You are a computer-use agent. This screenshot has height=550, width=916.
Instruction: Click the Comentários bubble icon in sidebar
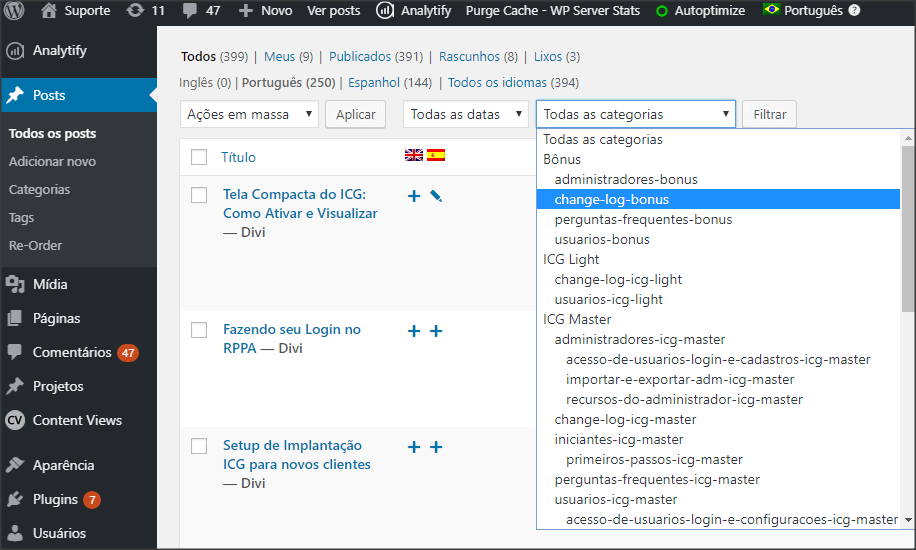coord(15,352)
